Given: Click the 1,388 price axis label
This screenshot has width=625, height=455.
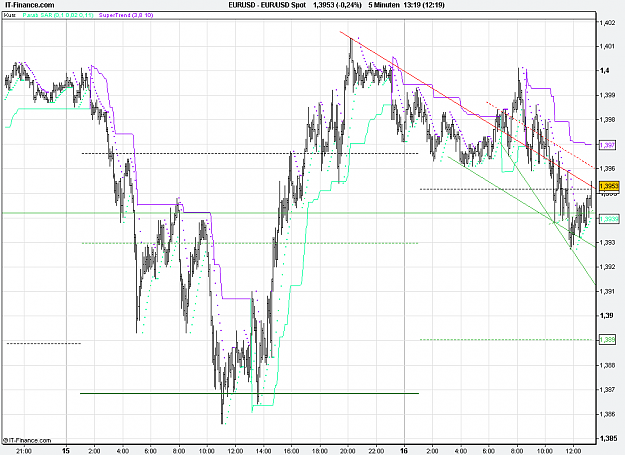Looking at the screenshot, I should [x=607, y=365].
